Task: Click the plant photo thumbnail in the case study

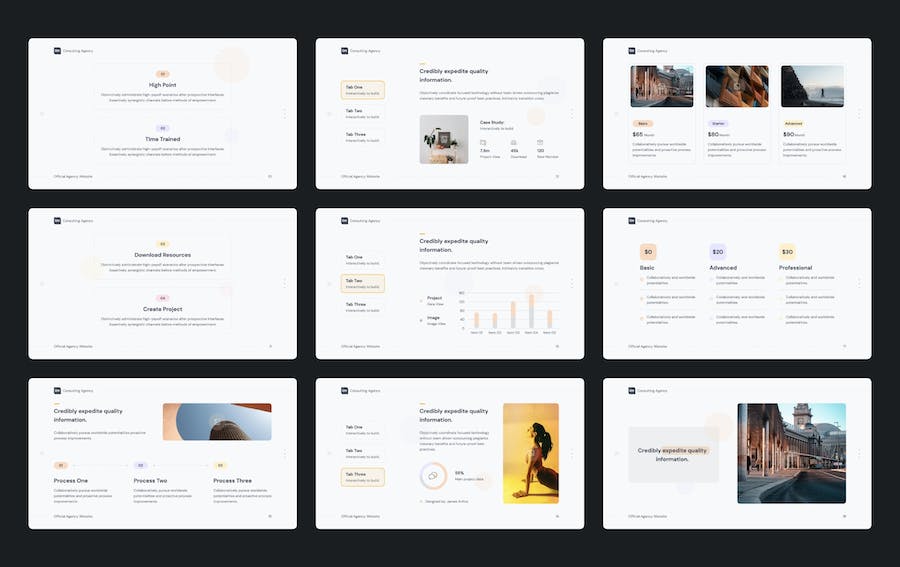Action: (444, 139)
